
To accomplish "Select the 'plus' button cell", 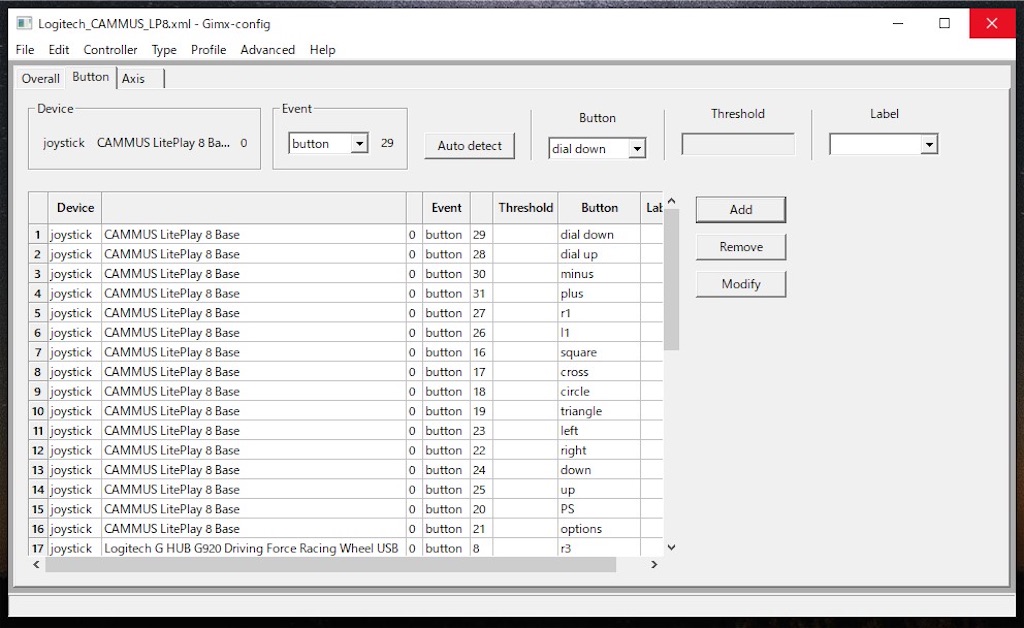I will (x=599, y=293).
